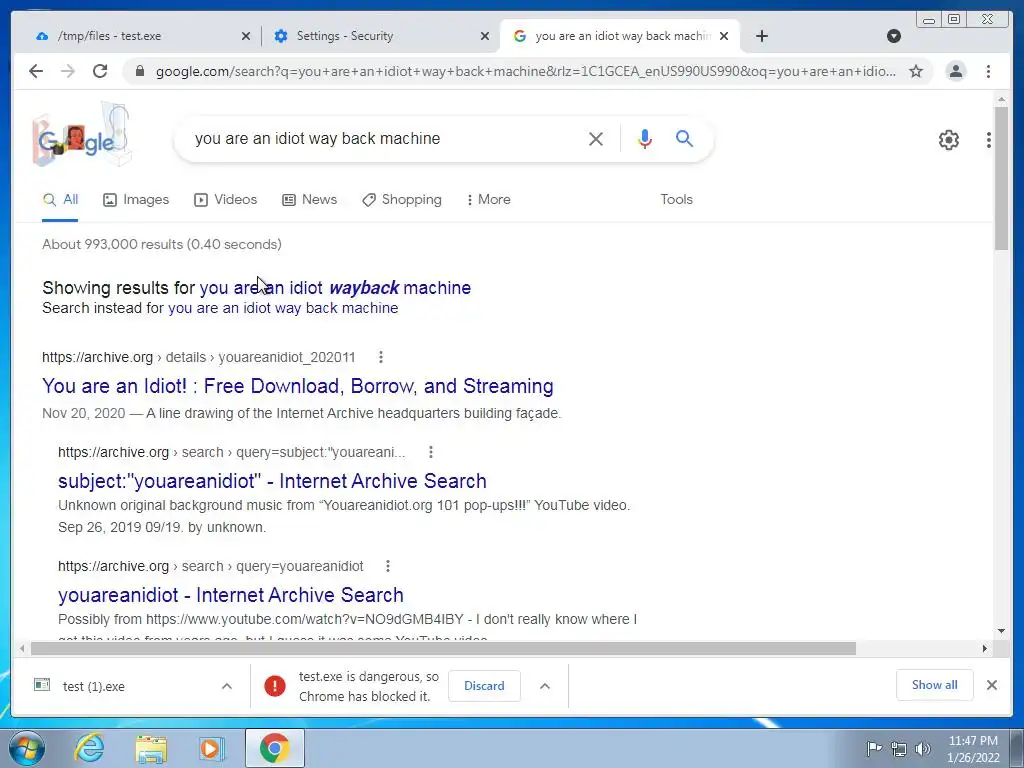Close the Settings - Security tab
The image size is (1024, 768).
pos(485,36)
